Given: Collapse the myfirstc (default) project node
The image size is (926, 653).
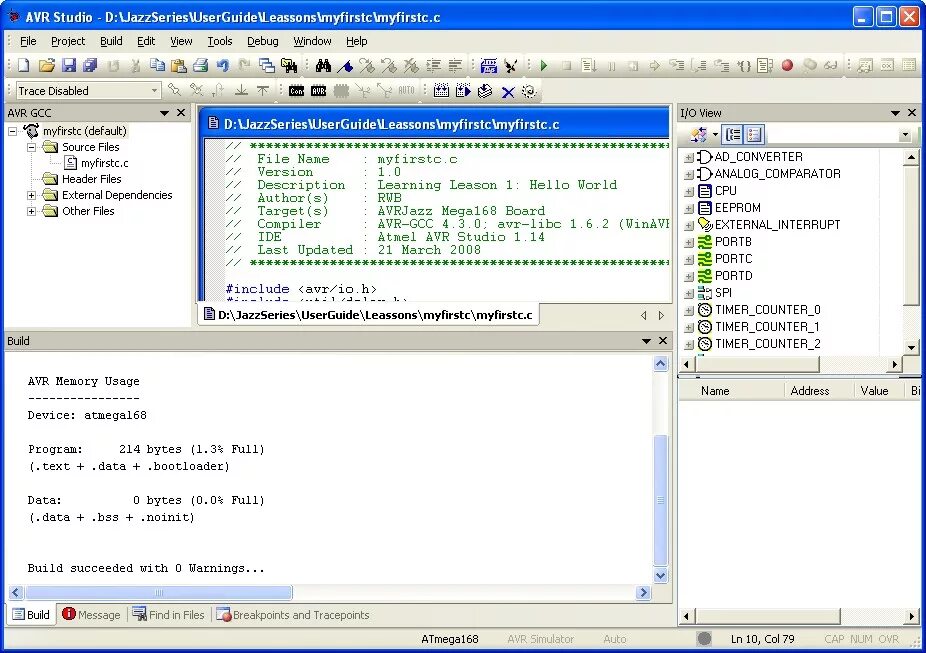Looking at the screenshot, I should [x=13, y=131].
